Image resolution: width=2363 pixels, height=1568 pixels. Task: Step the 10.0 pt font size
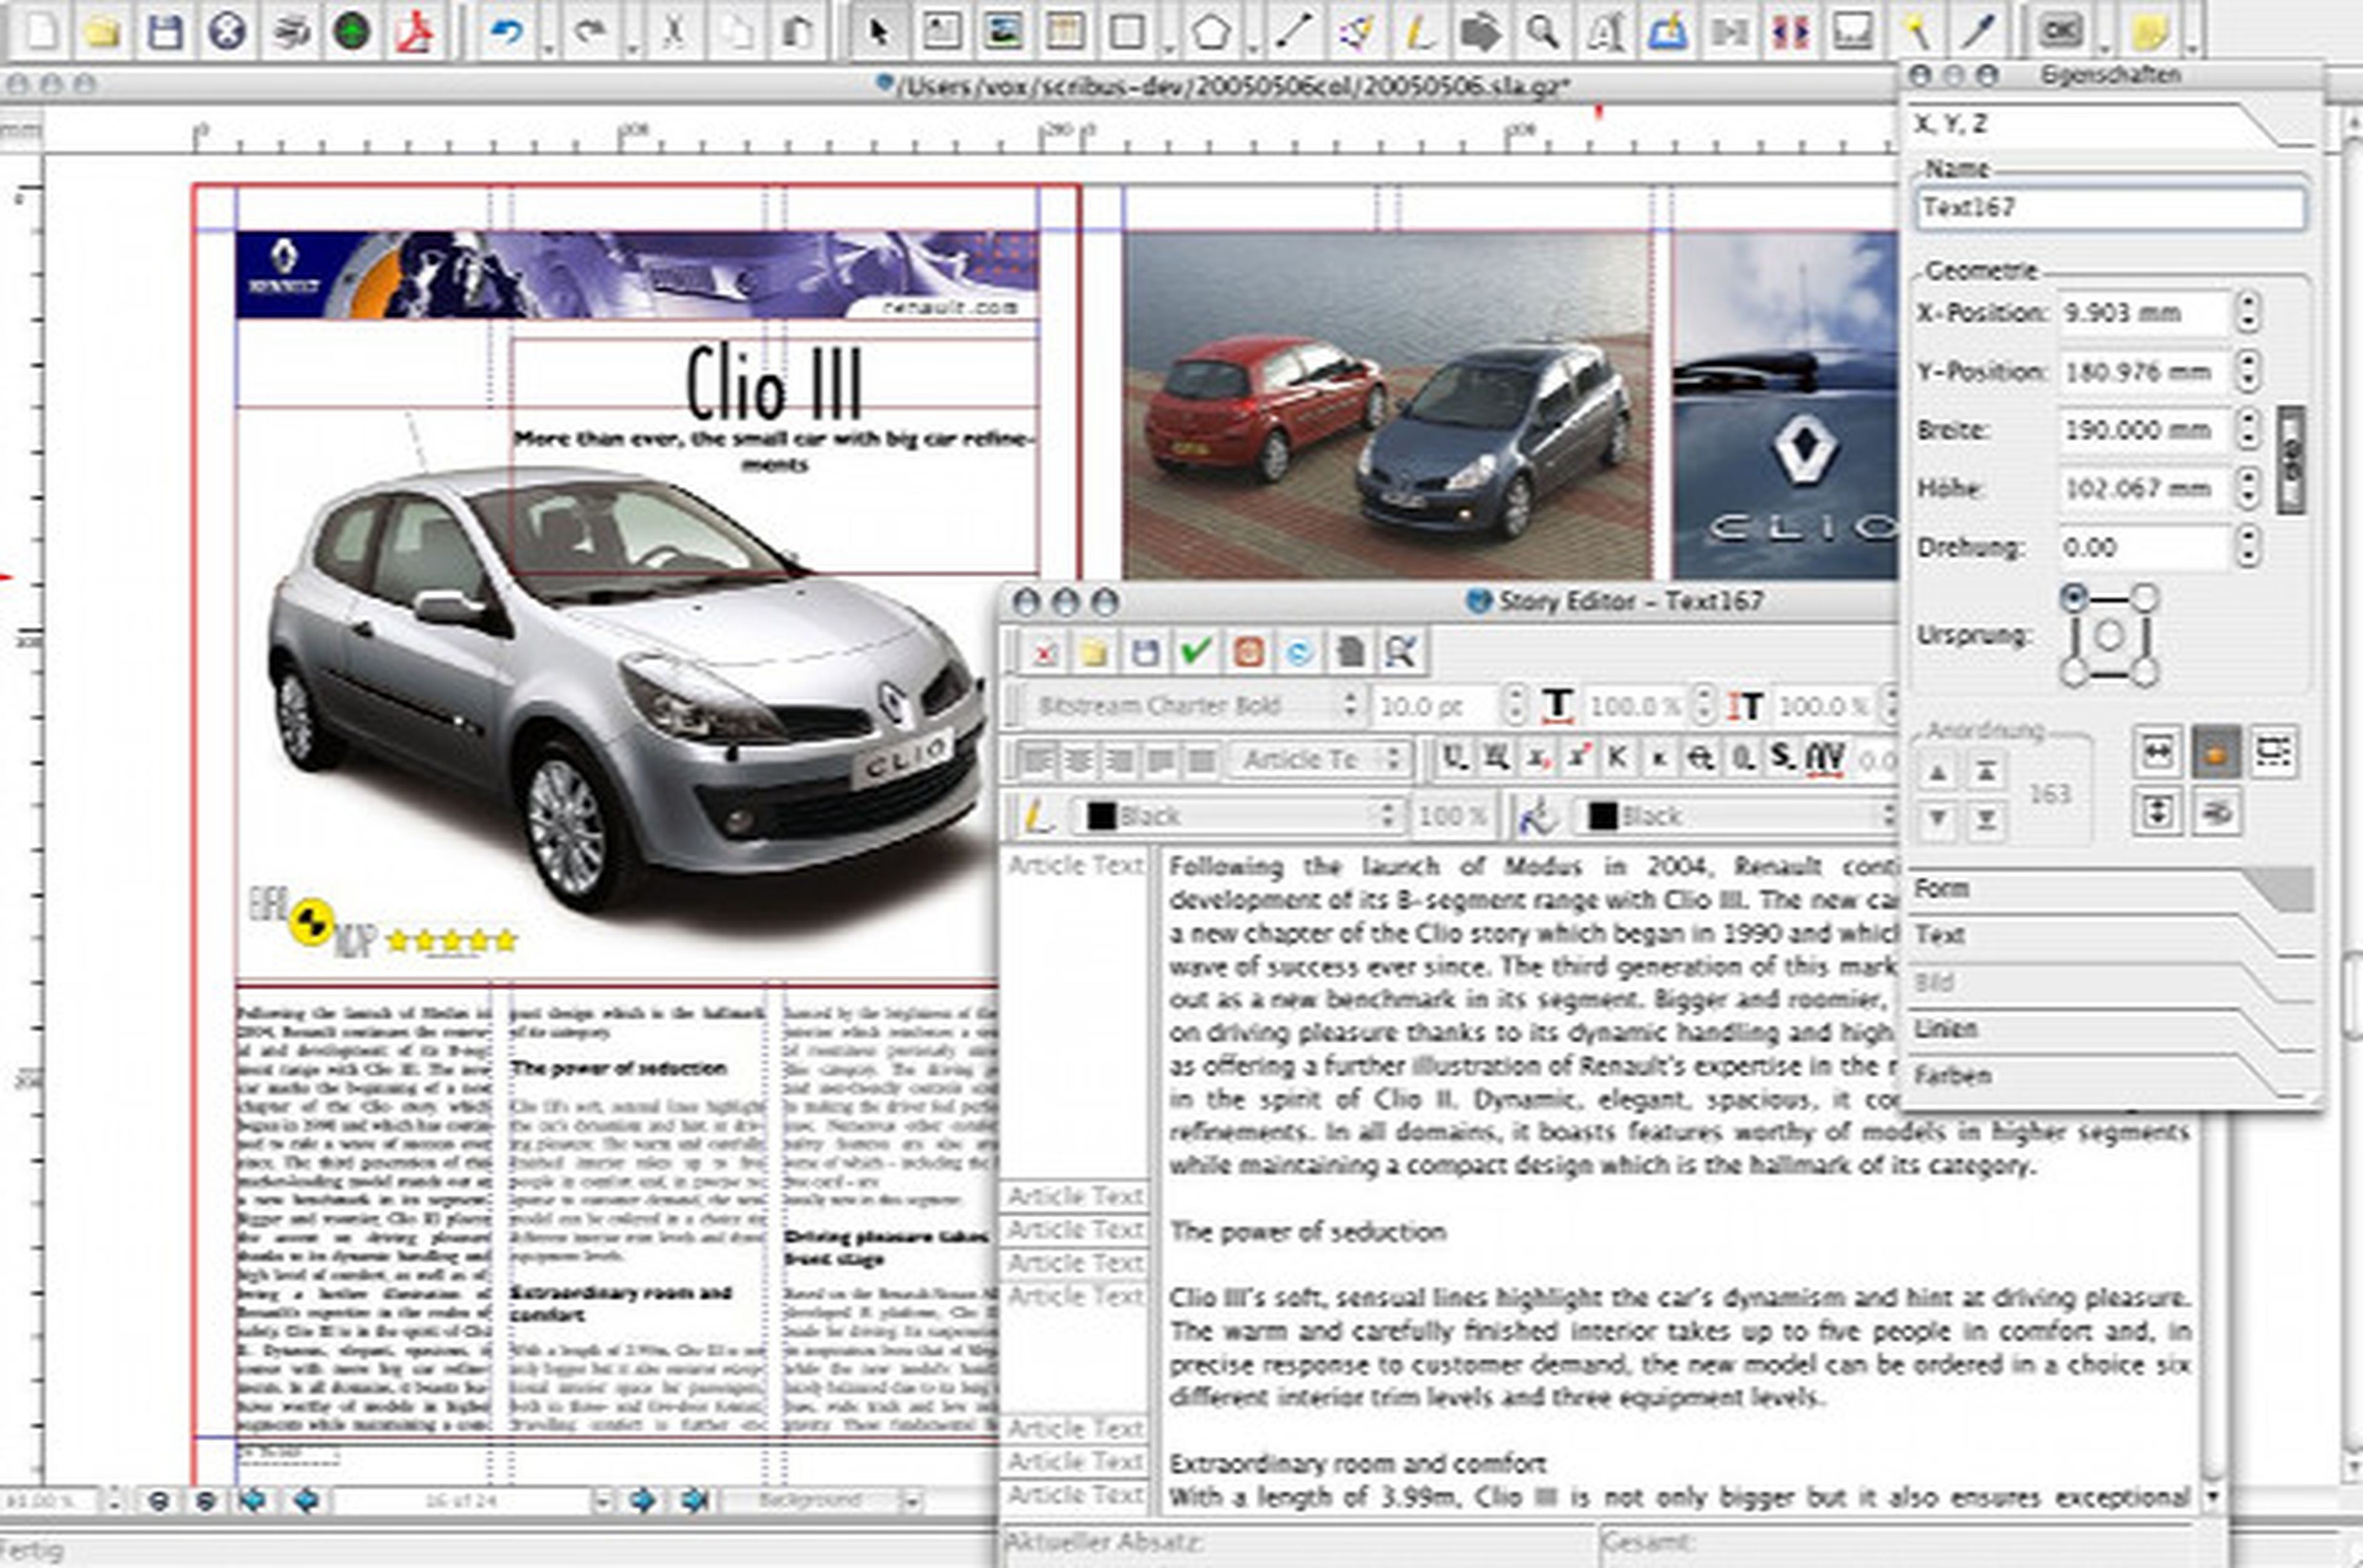1516,706
